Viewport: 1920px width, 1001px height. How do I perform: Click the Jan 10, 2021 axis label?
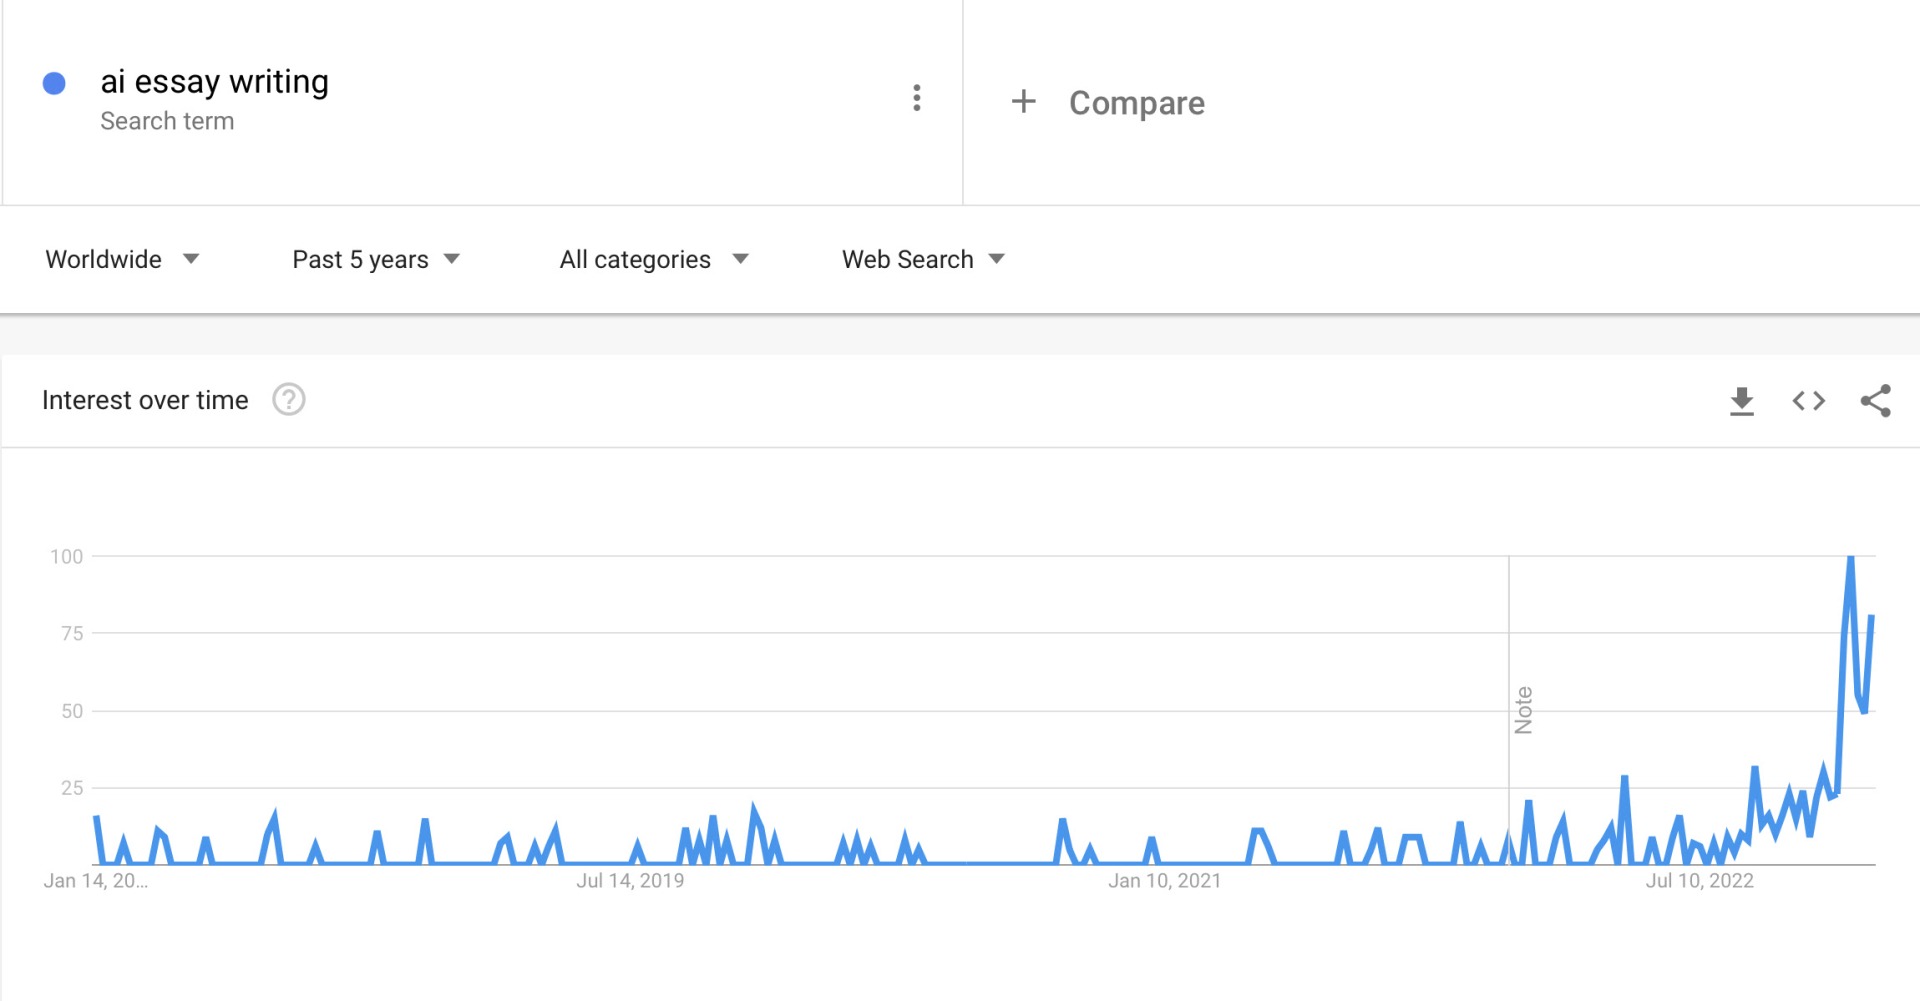tap(1164, 881)
